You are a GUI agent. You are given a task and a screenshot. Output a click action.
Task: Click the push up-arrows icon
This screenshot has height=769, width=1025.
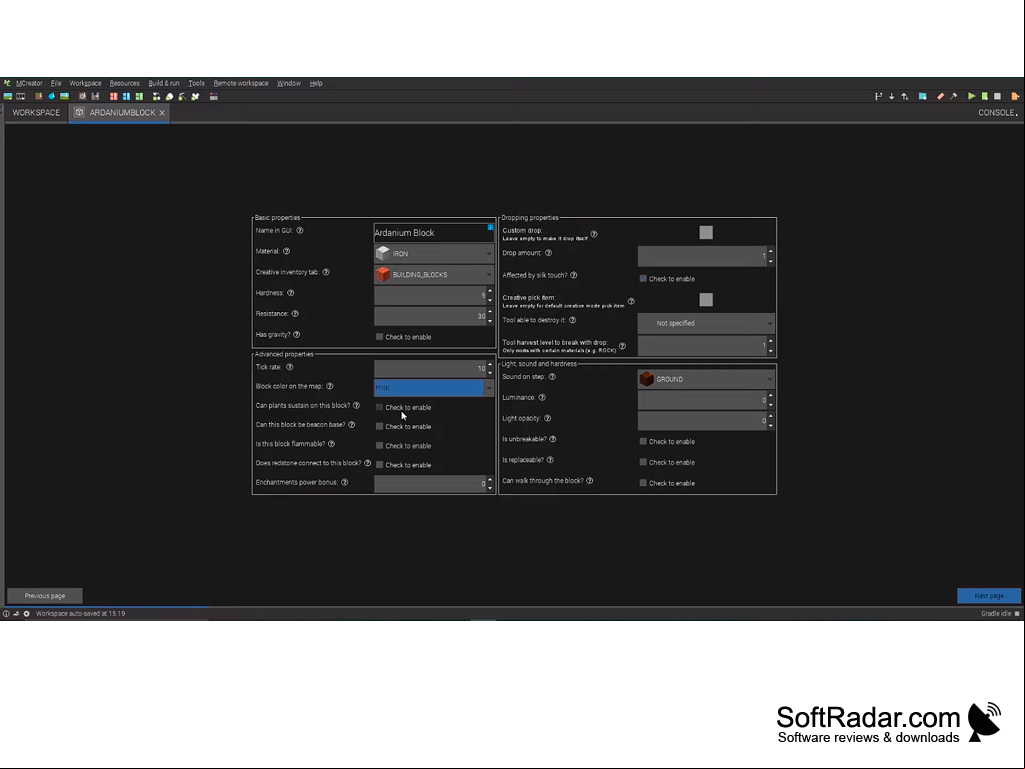tap(905, 96)
